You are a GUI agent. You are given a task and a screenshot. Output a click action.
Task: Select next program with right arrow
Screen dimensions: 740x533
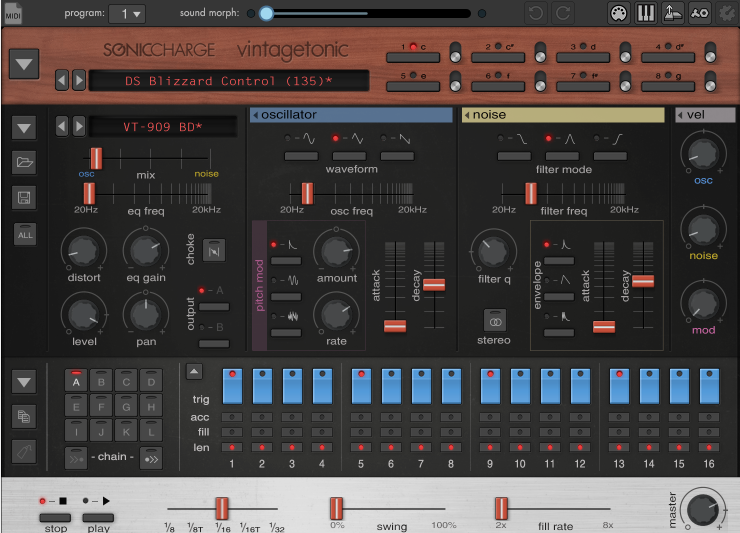79,80
